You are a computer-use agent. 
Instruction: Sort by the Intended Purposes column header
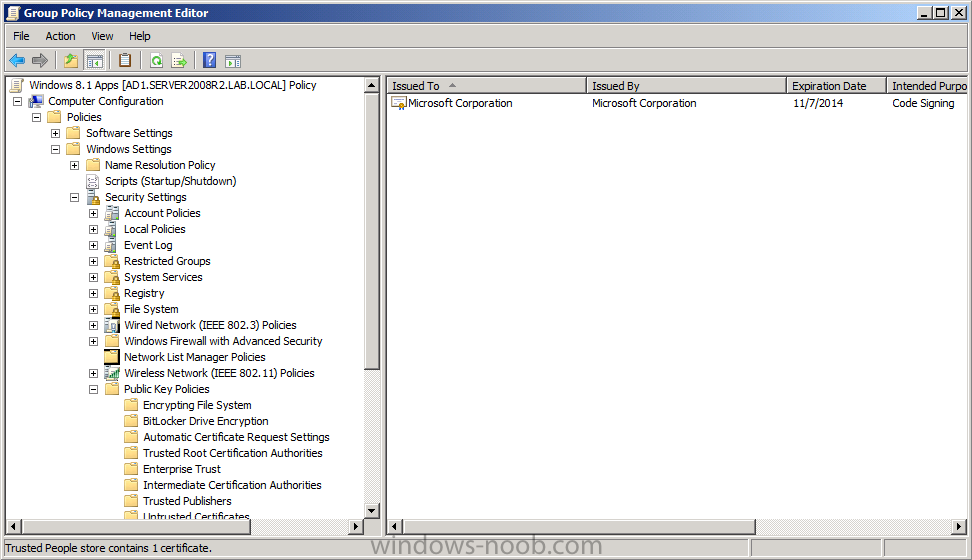point(927,86)
